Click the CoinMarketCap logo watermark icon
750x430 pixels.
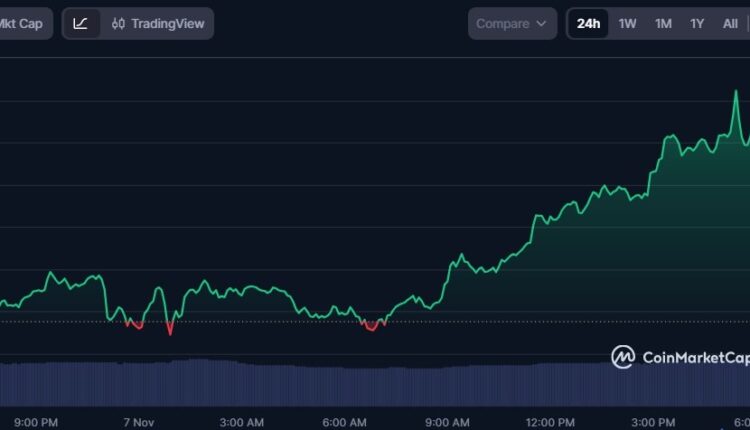click(x=623, y=357)
